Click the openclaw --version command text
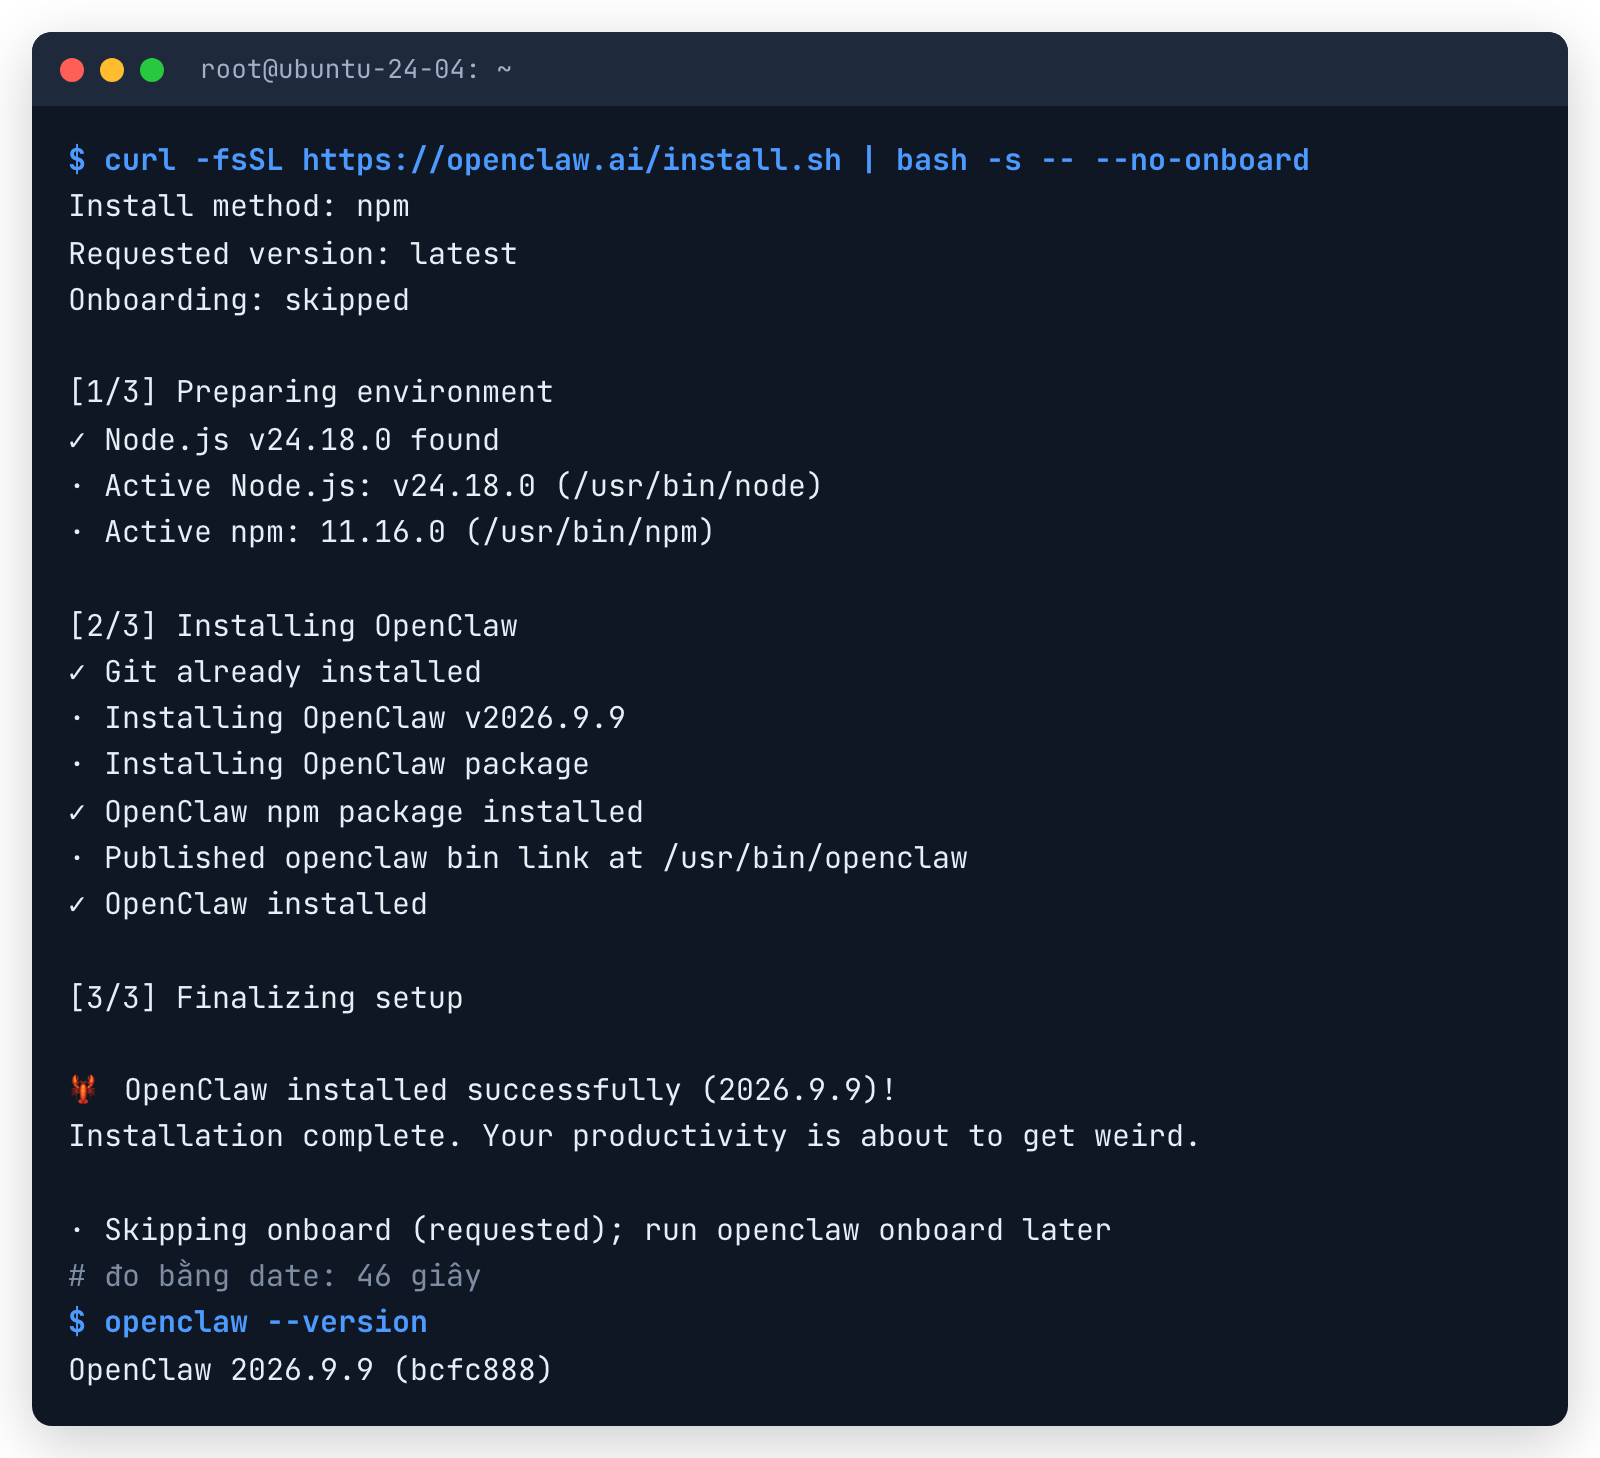The image size is (1600, 1458). click(266, 1322)
